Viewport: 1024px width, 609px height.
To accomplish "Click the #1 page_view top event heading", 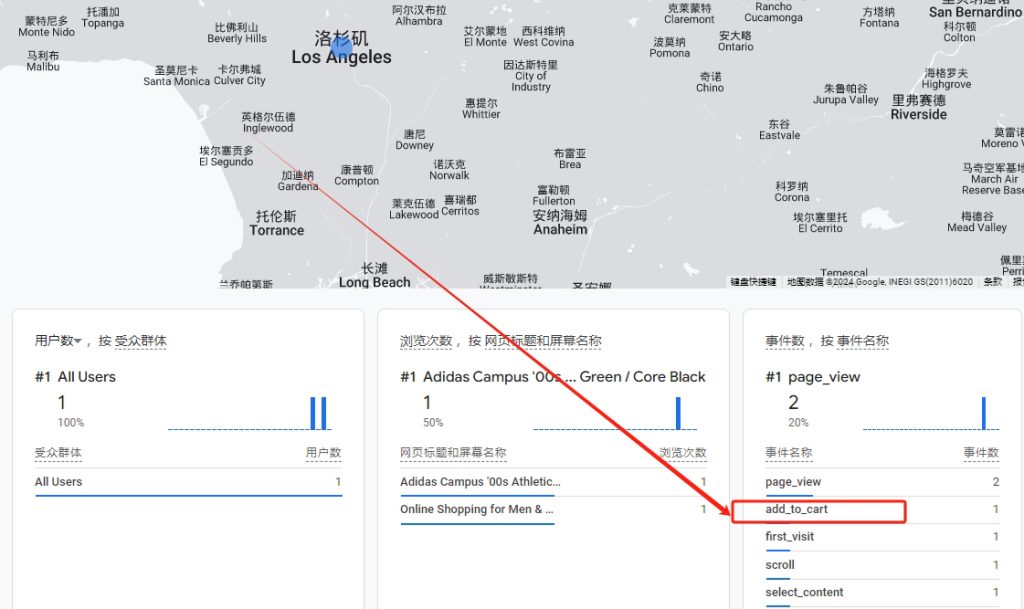I will click(813, 377).
